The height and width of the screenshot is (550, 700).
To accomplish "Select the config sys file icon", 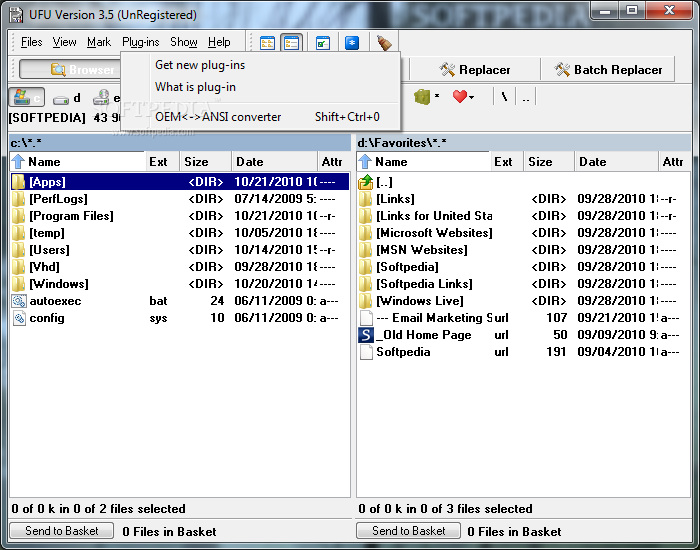I will tap(19, 318).
